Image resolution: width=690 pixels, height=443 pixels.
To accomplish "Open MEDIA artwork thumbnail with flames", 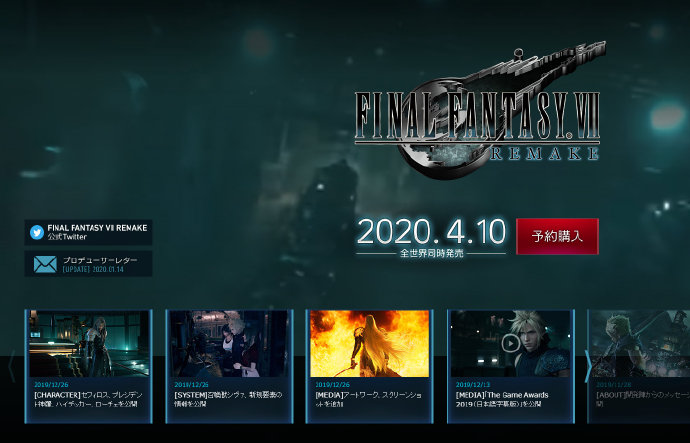I will click(x=370, y=344).
